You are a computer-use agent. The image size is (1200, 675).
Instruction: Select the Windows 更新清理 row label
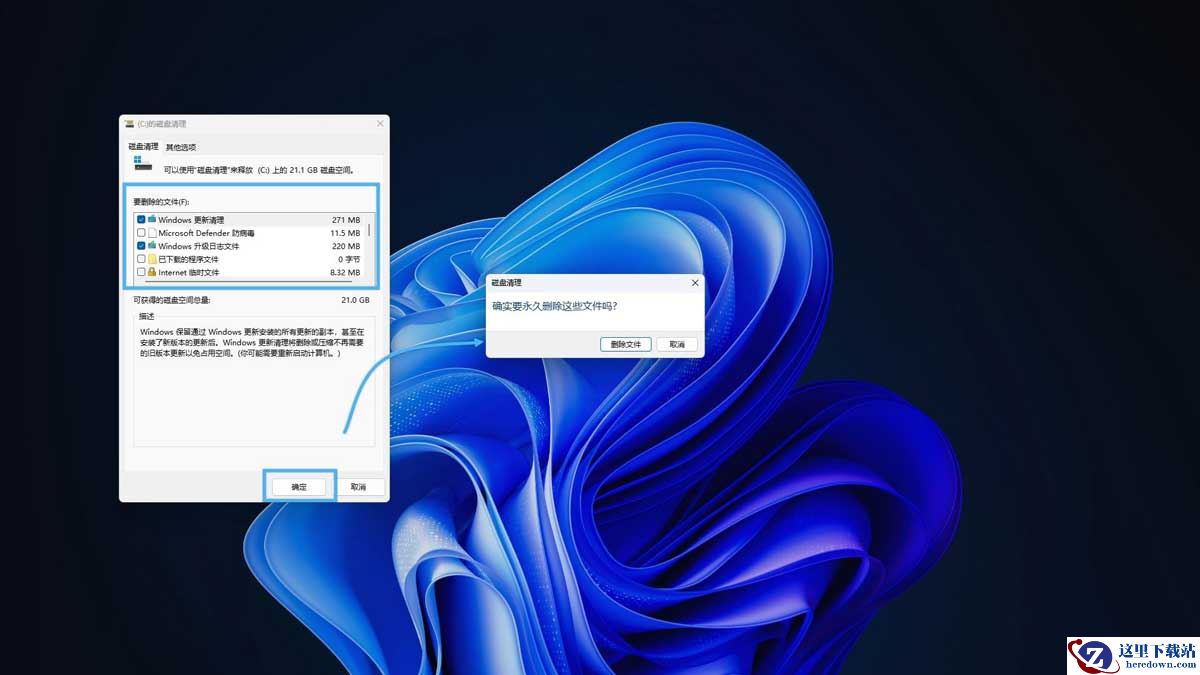coord(191,220)
